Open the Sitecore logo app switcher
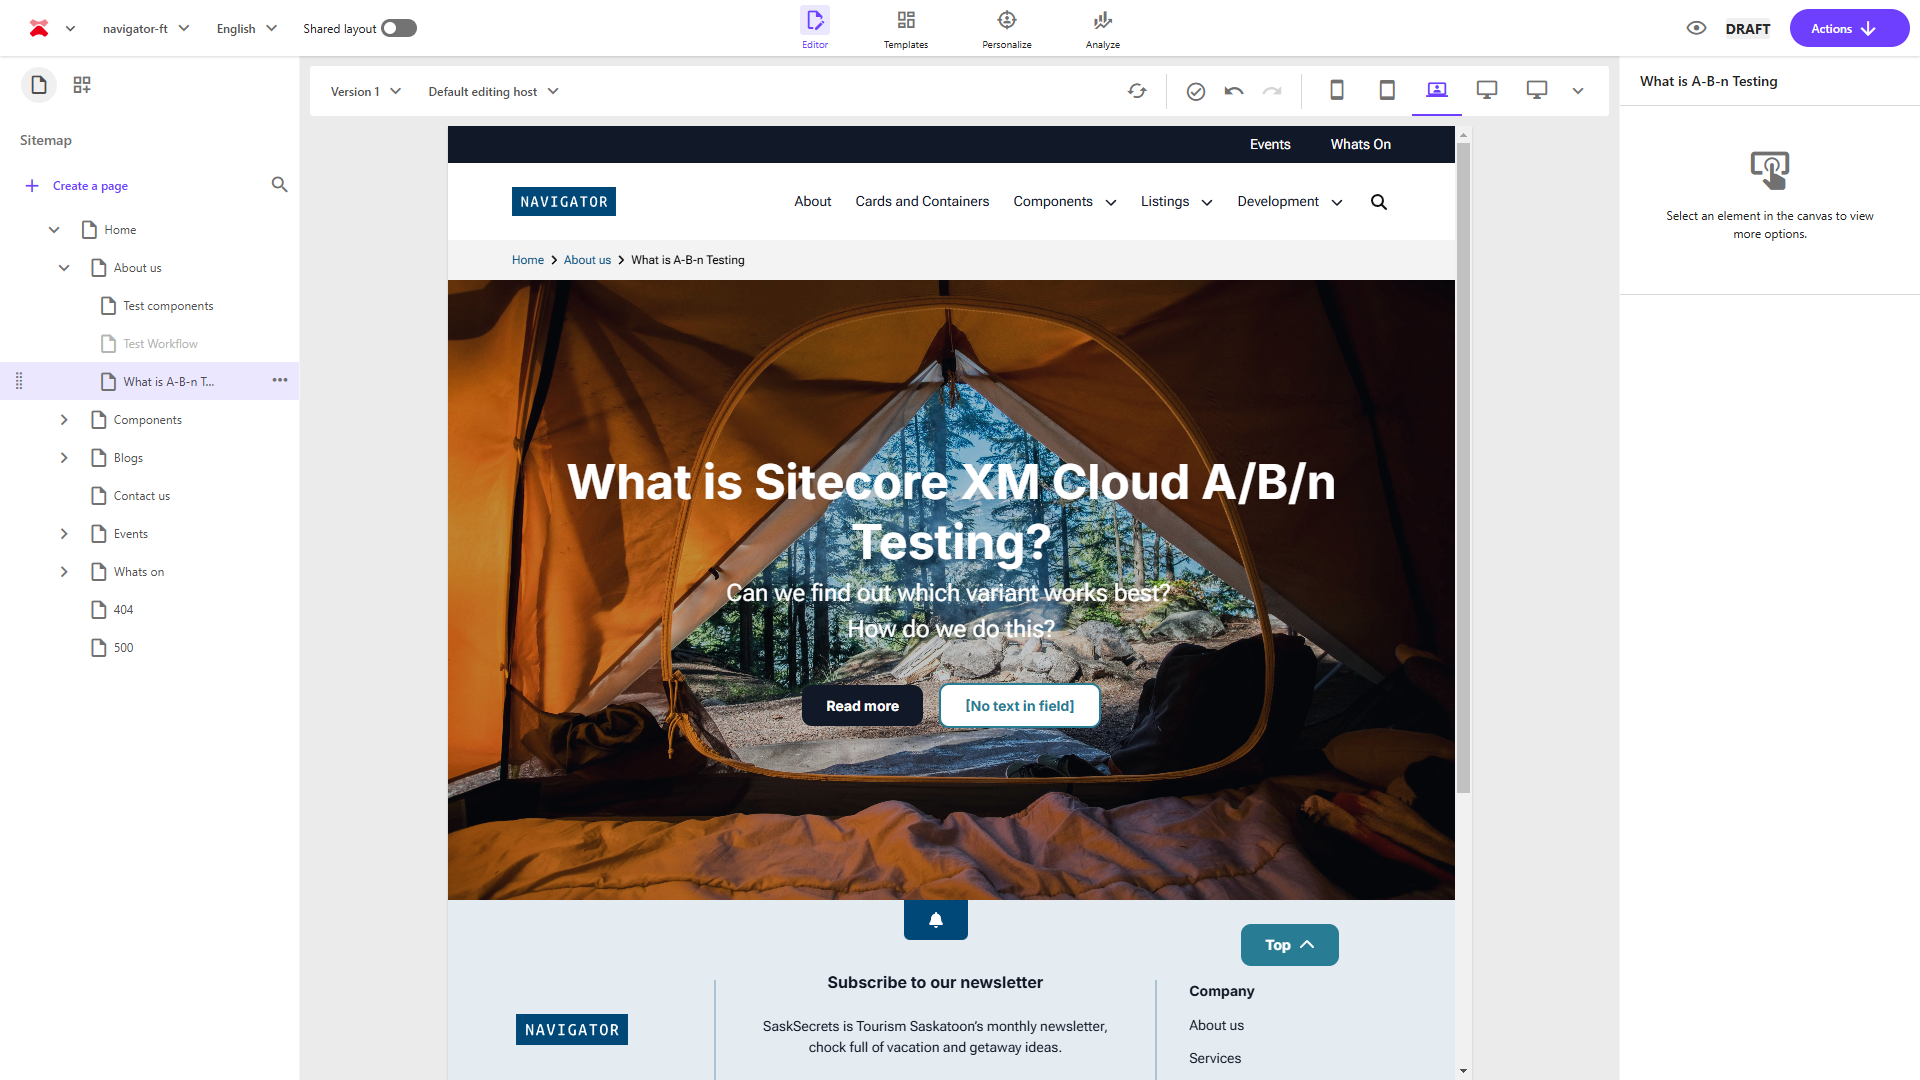This screenshot has height=1080, width=1920. [39, 28]
